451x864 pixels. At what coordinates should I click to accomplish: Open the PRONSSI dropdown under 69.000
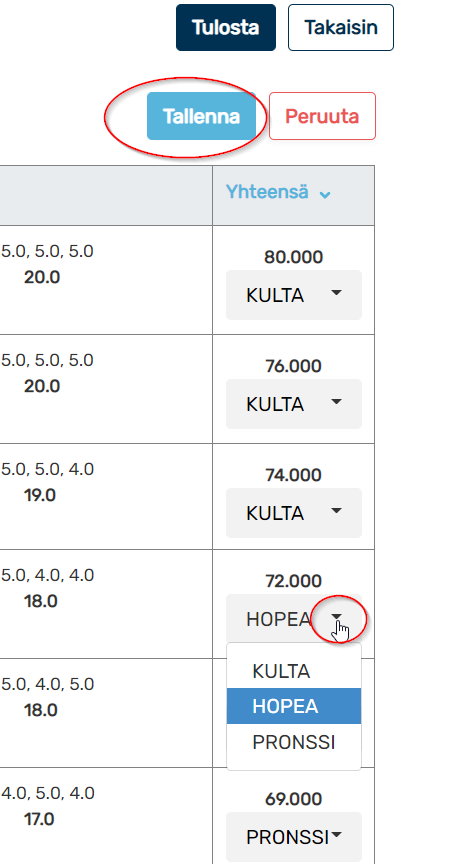[x=294, y=836]
